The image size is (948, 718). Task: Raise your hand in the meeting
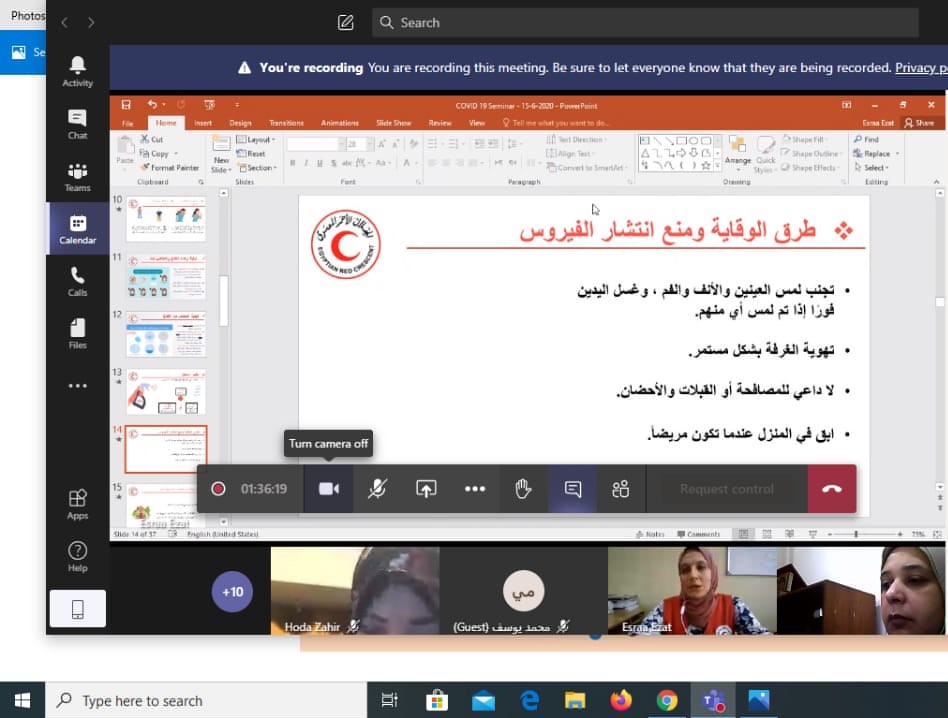click(x=522, y=489)
